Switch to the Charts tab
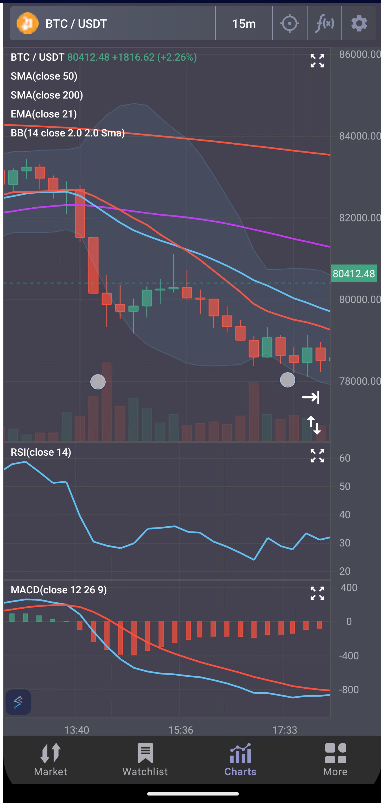Viewport: 381px width, 803px height. point(240,760)
